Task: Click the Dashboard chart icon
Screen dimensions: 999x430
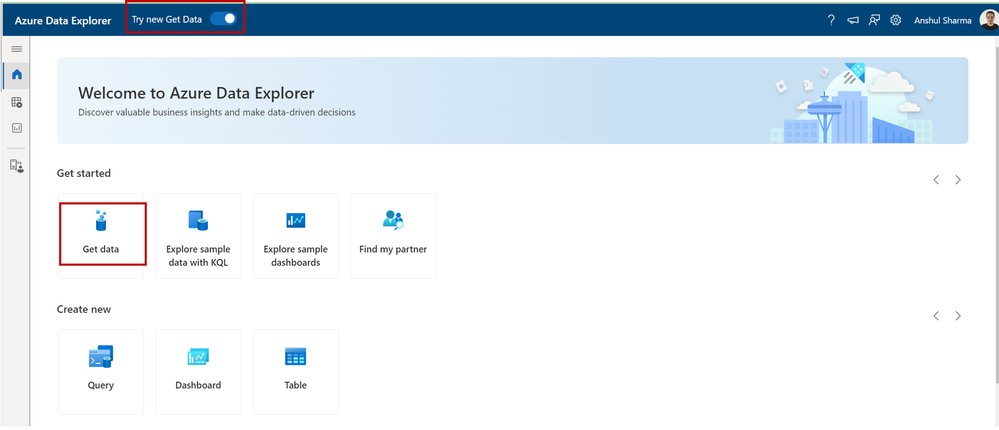Action: coord(198,357)
